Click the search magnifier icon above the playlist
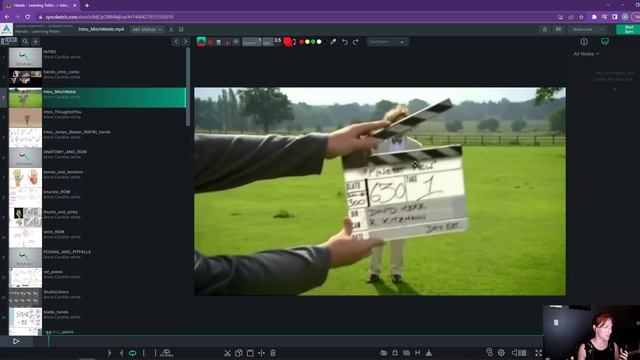Viewport: 640px width, 360px height. [x=25, y=41]
